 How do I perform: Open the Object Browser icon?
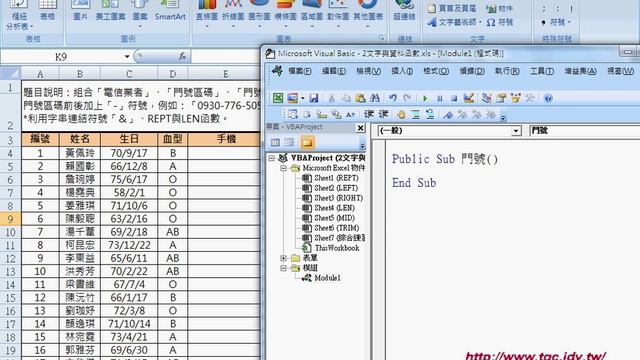516,98
